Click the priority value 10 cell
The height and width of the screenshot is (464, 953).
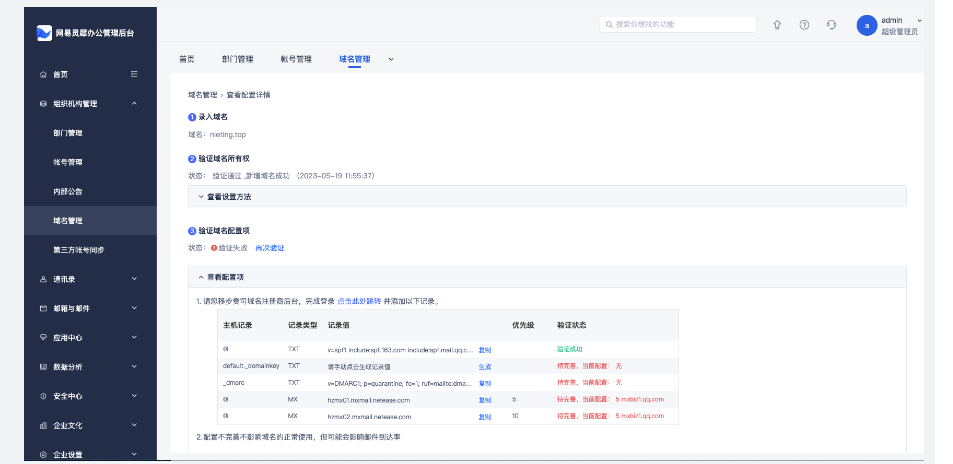[515, 417]
